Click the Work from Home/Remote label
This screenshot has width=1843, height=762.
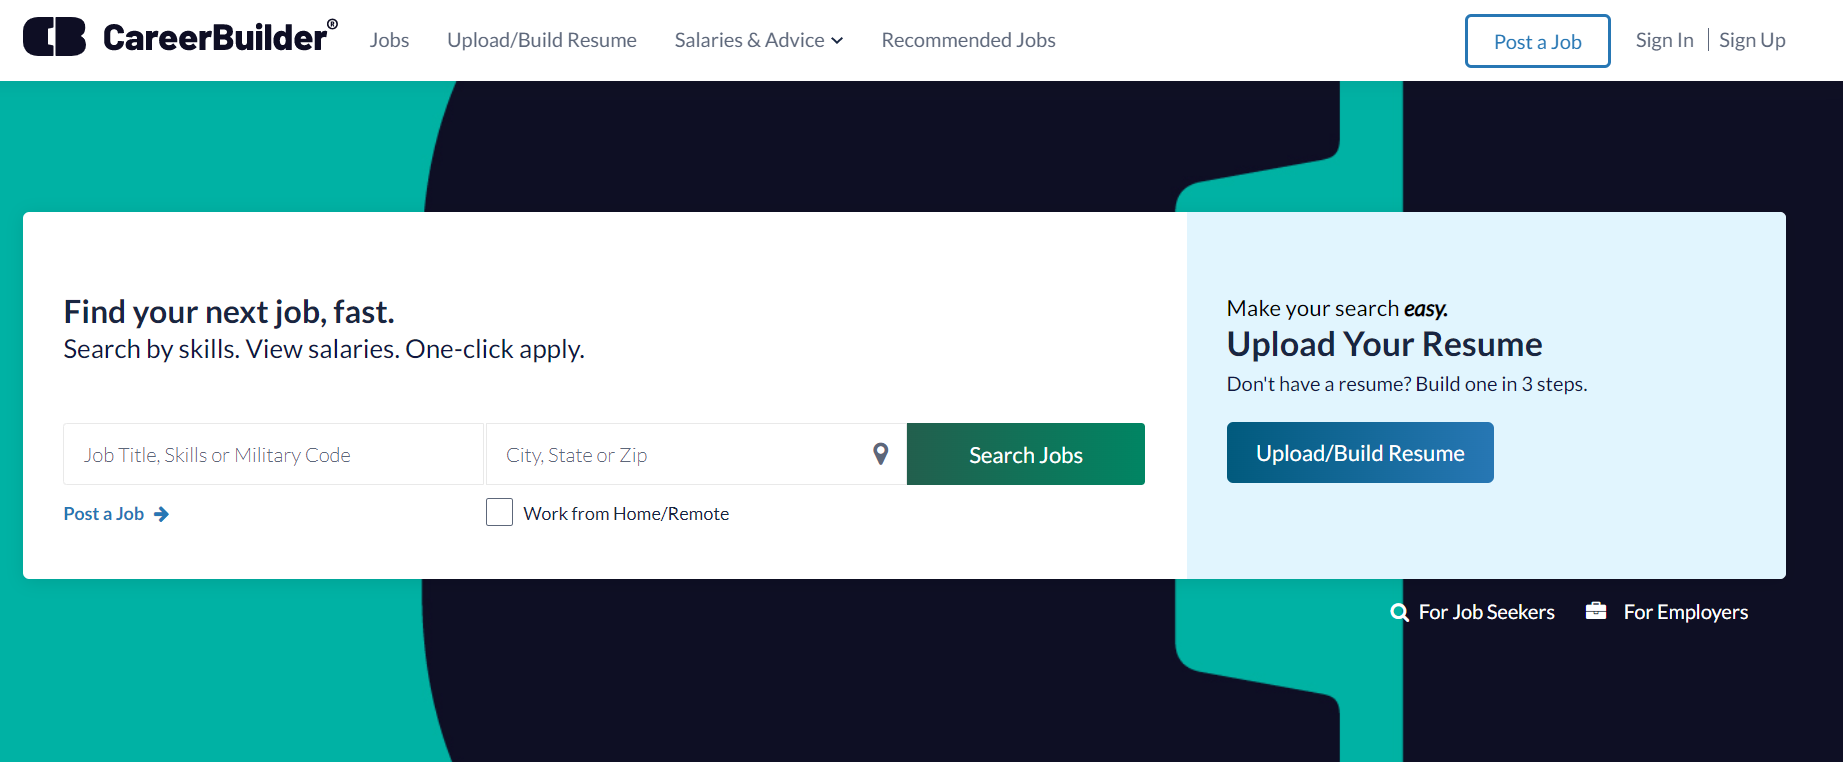coord(626,514)
